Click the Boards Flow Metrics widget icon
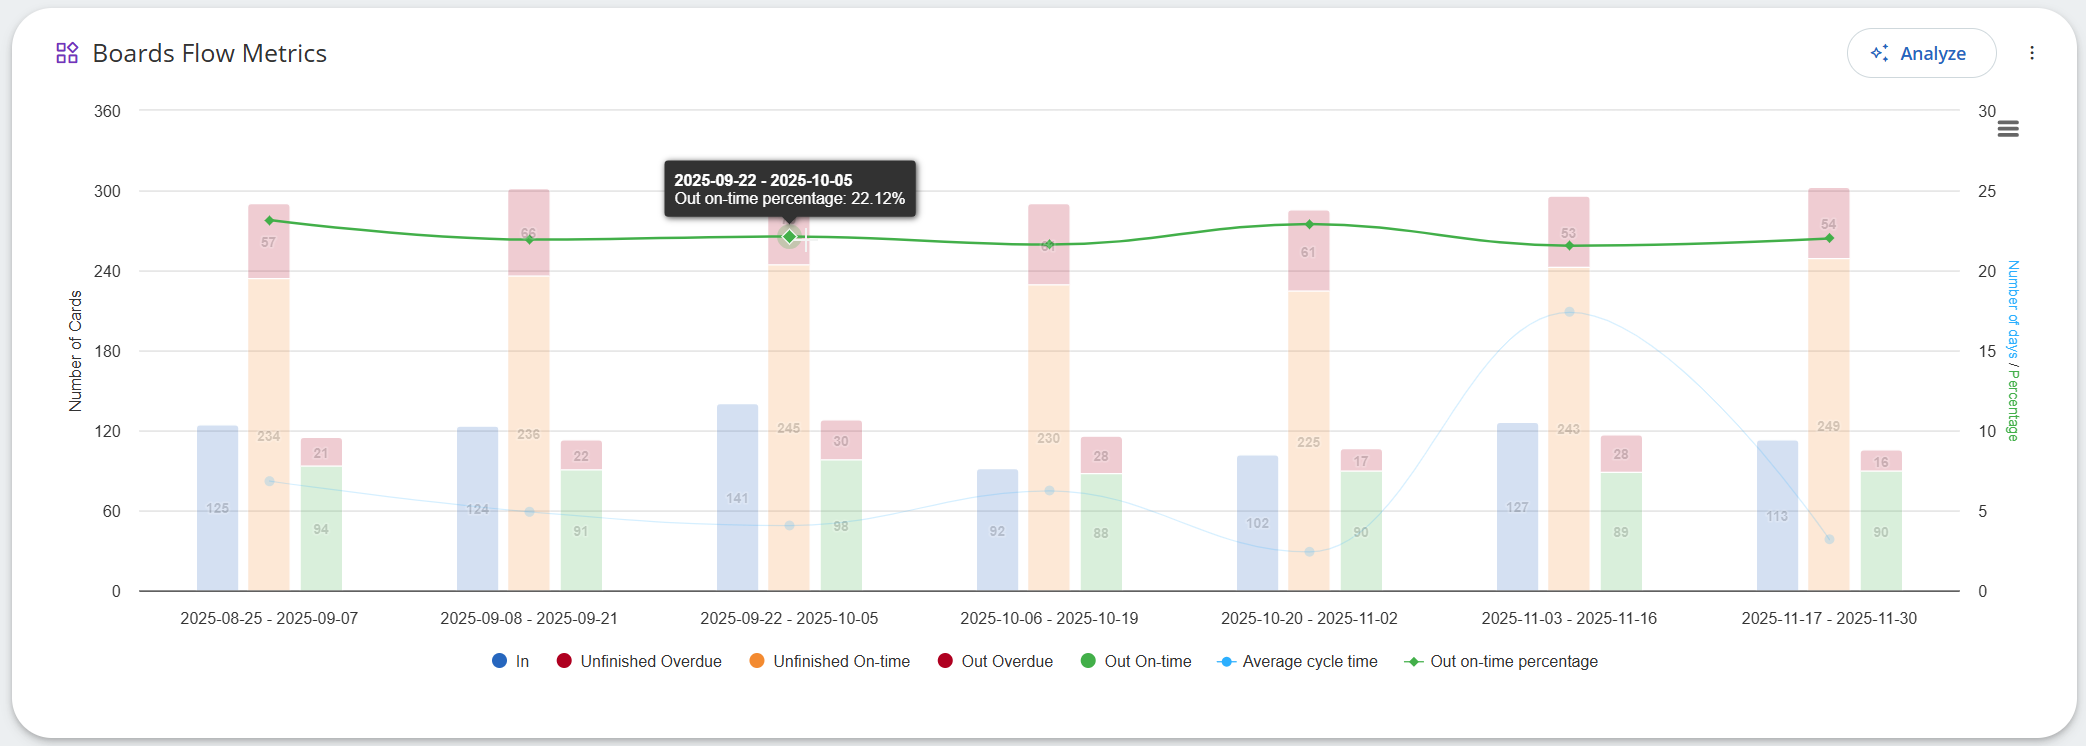This screenshot has width=2086, height=746. point(67,53)
